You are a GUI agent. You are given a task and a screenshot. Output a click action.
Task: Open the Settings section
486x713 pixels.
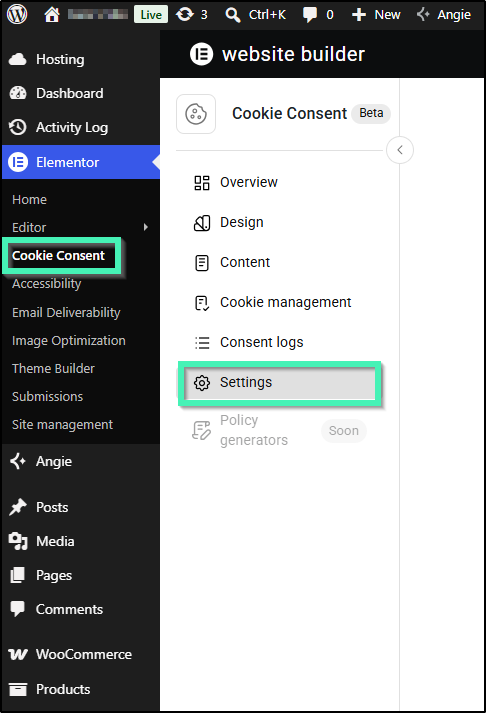coord(279,382)
